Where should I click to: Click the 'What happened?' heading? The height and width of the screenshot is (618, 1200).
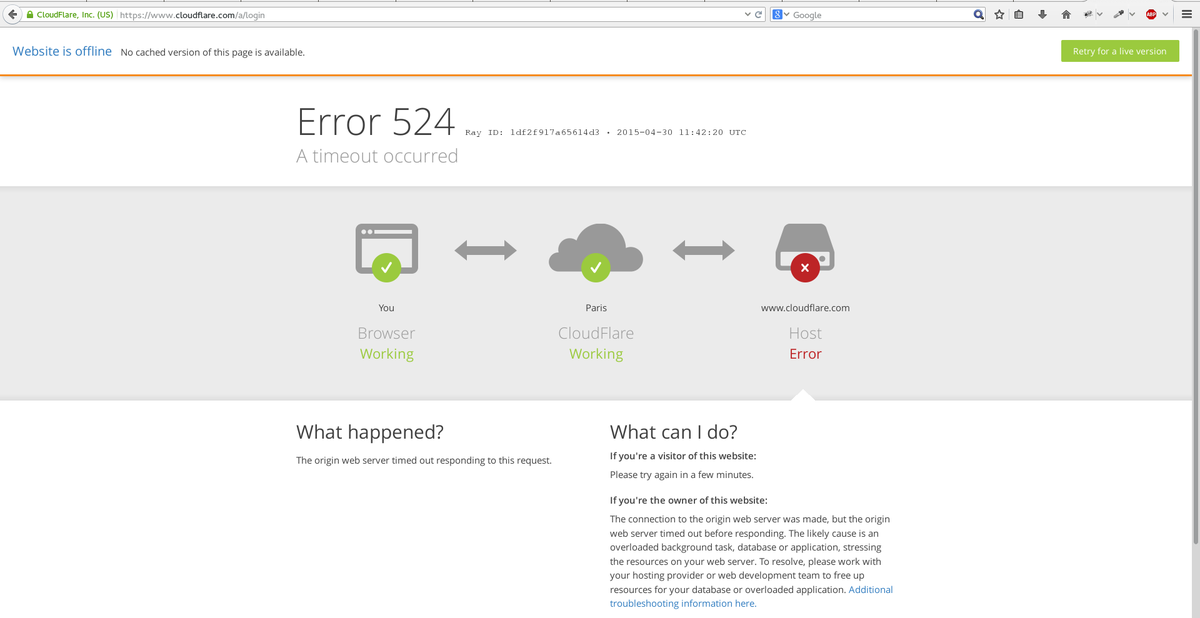click(370, 432)
